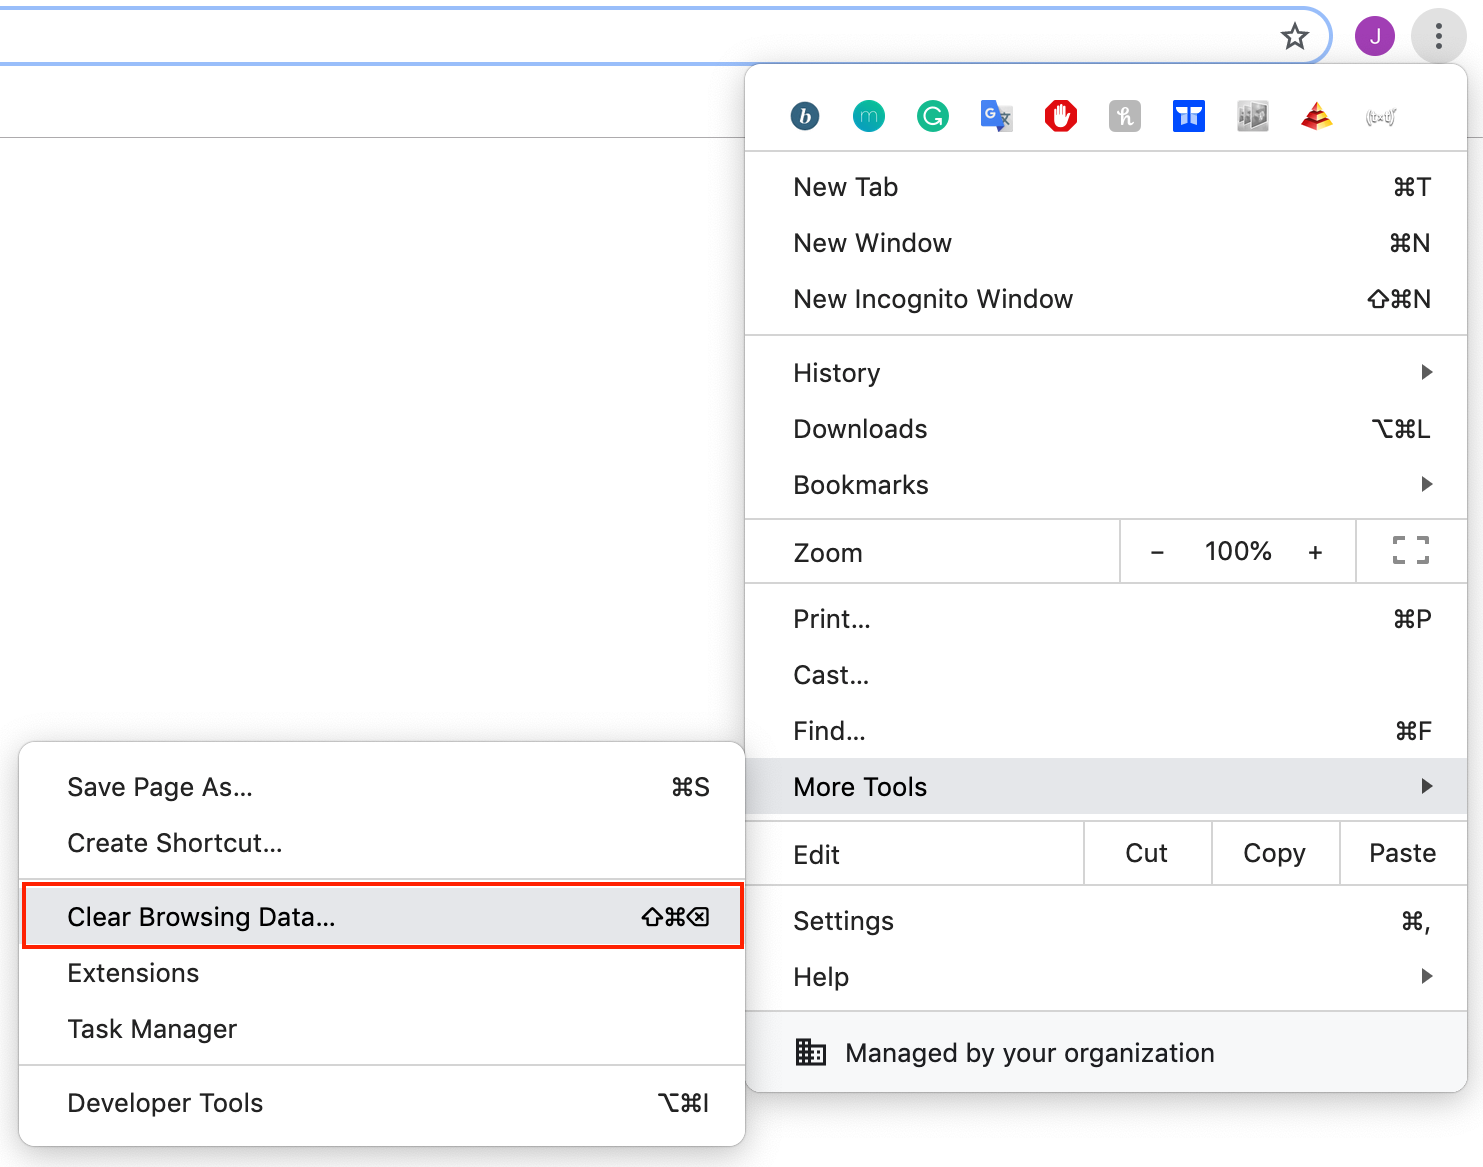This screenshot has height=1167, width=1483.
Task: Click the three-dot Chrome menu button
Action: (x=1439, y=37)
